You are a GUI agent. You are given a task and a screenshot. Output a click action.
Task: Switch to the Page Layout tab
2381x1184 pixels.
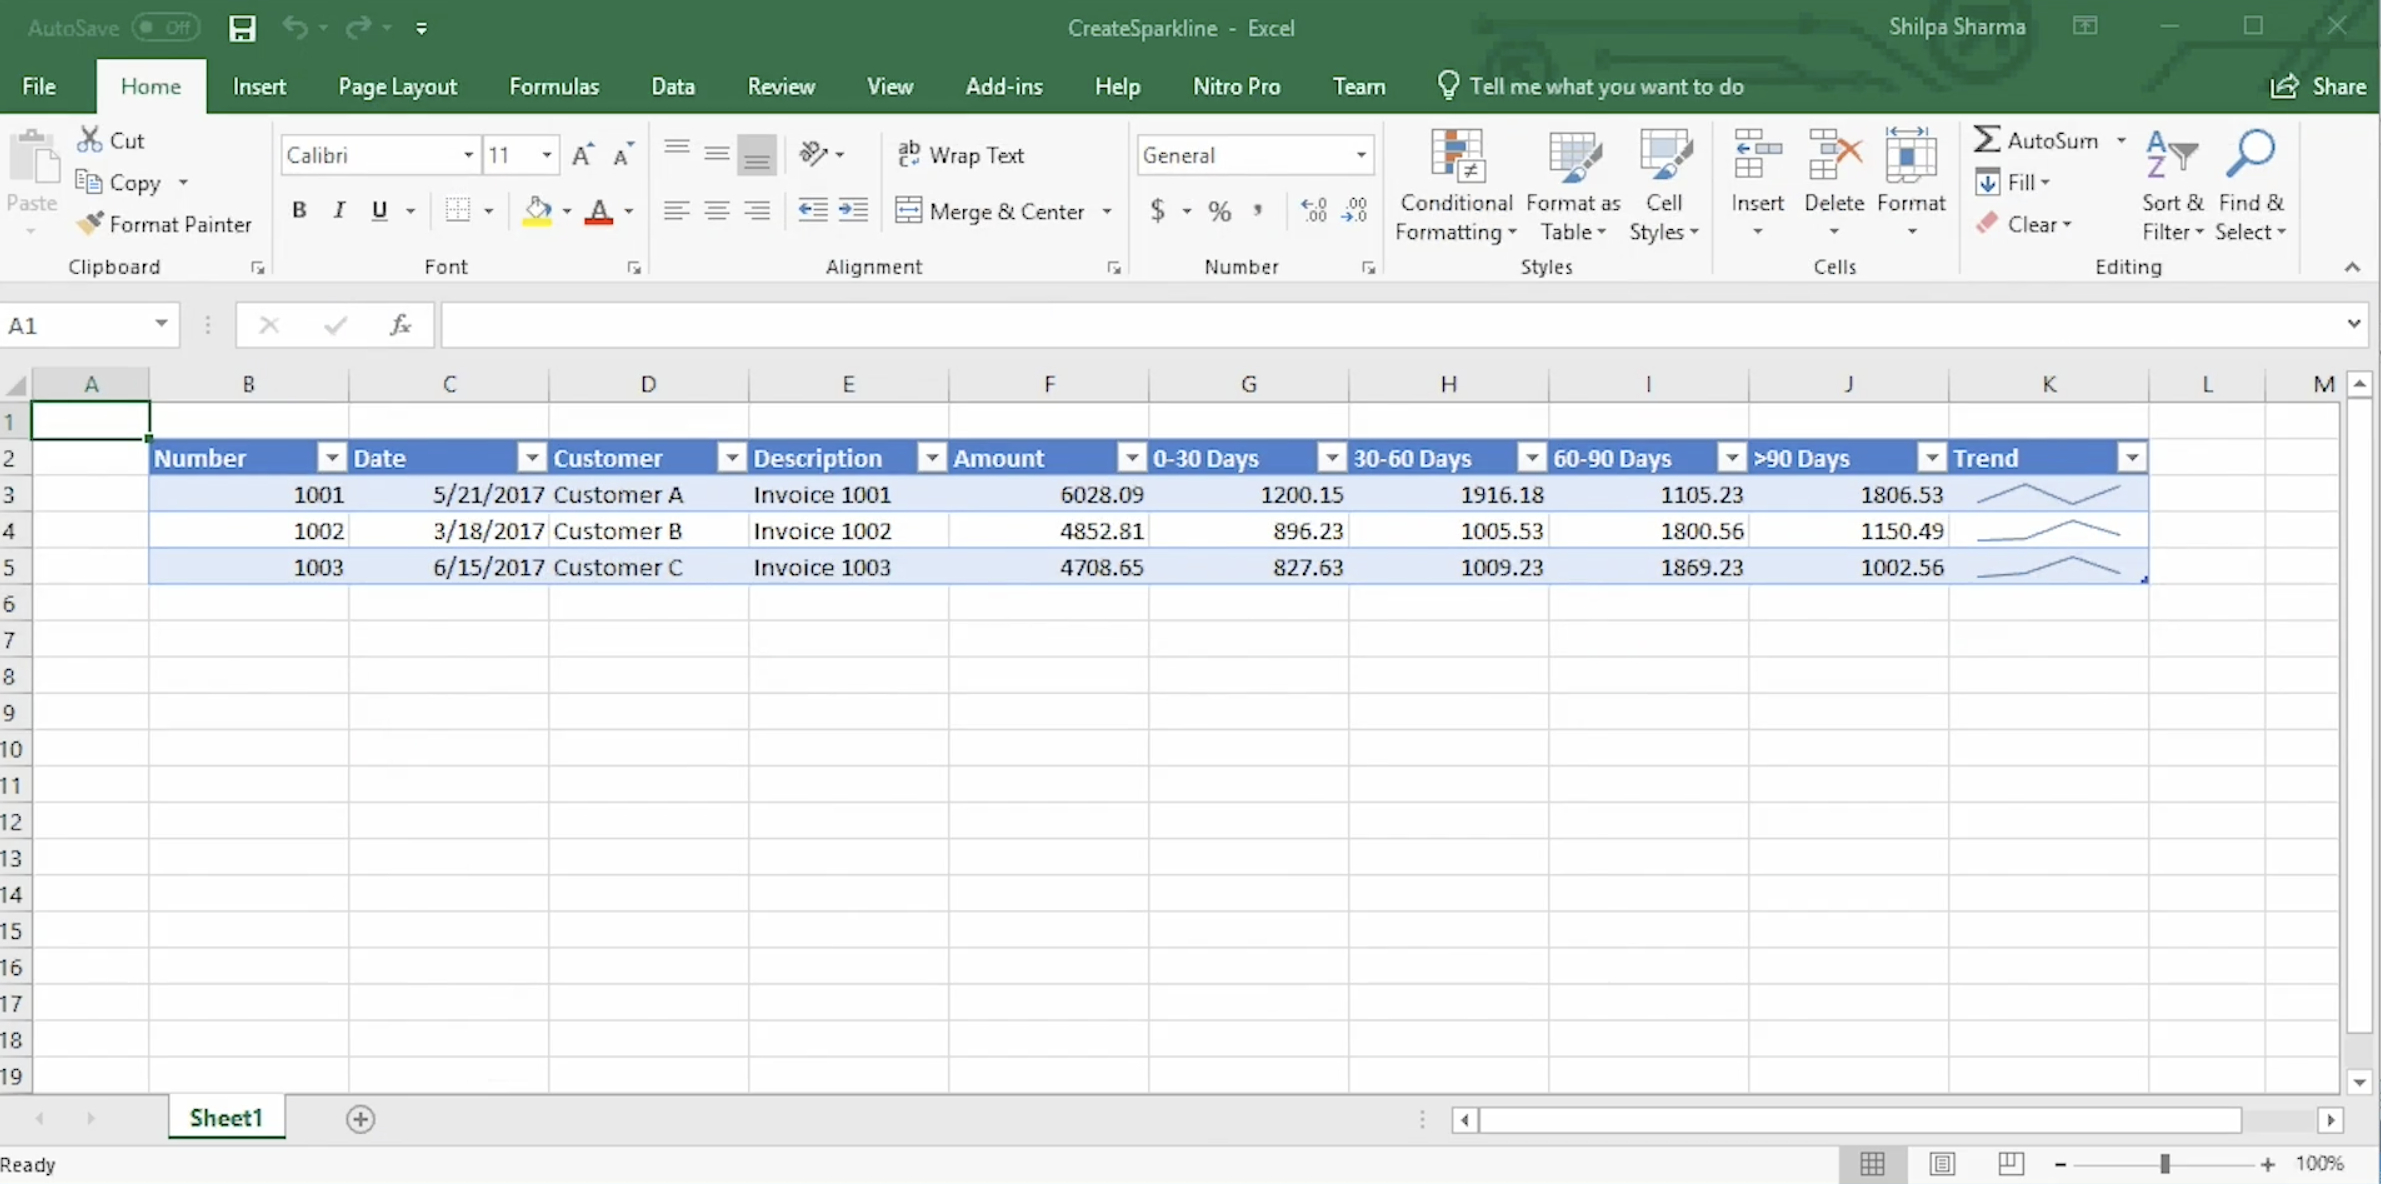[397, 87]
